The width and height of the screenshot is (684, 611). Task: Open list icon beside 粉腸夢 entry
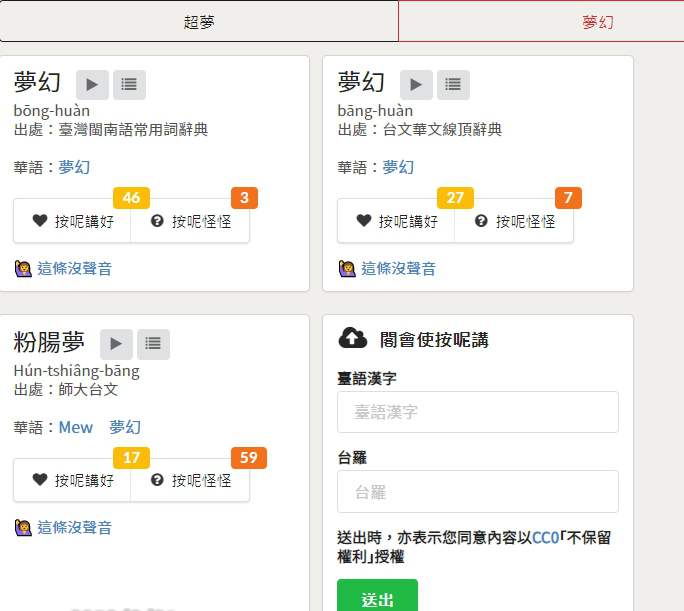click(153, 344)
